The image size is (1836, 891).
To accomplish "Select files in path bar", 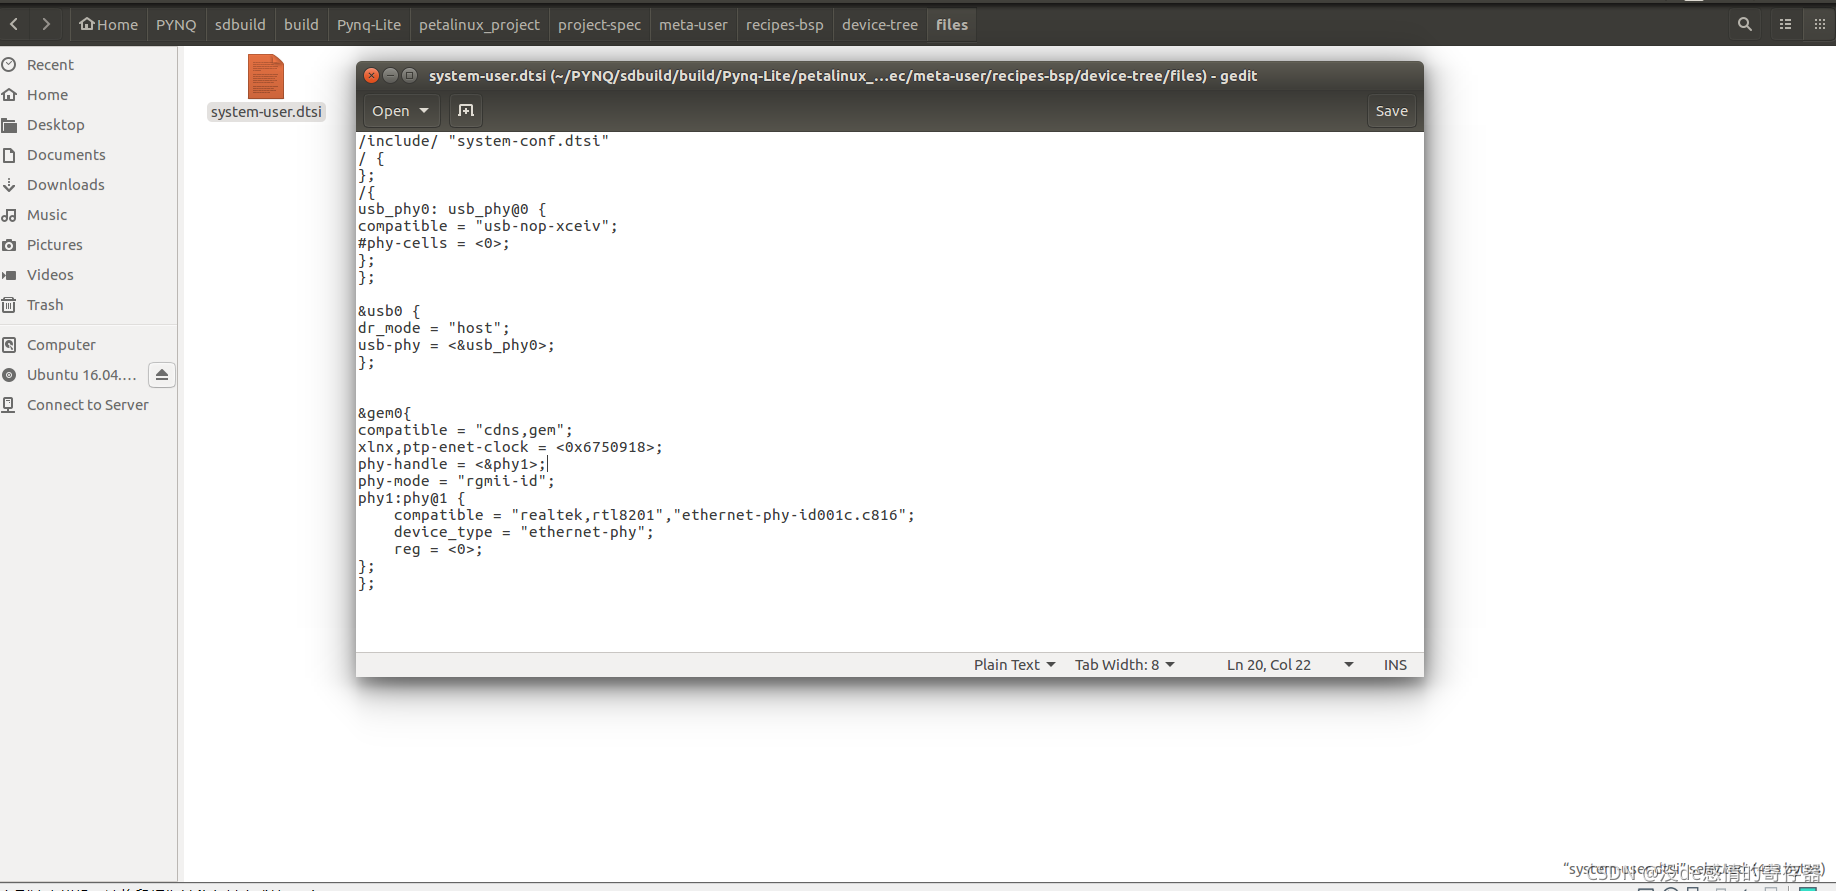I will (x=952, y=24).
